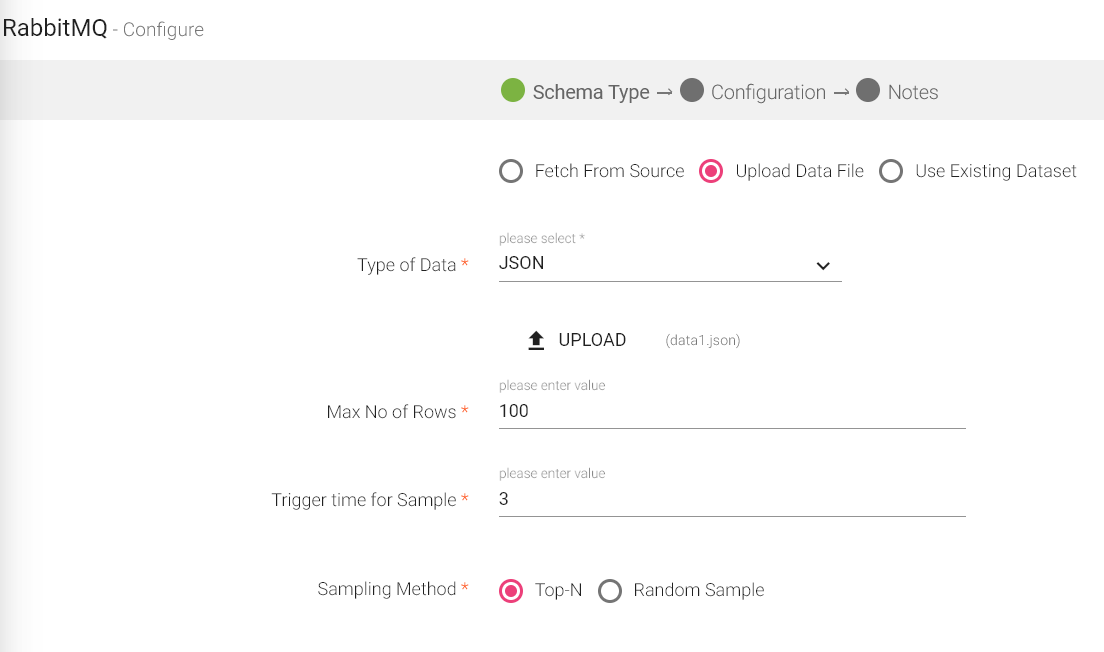
Task: Click the dropdown chevron next to JSON
Action: coord(823,266)
